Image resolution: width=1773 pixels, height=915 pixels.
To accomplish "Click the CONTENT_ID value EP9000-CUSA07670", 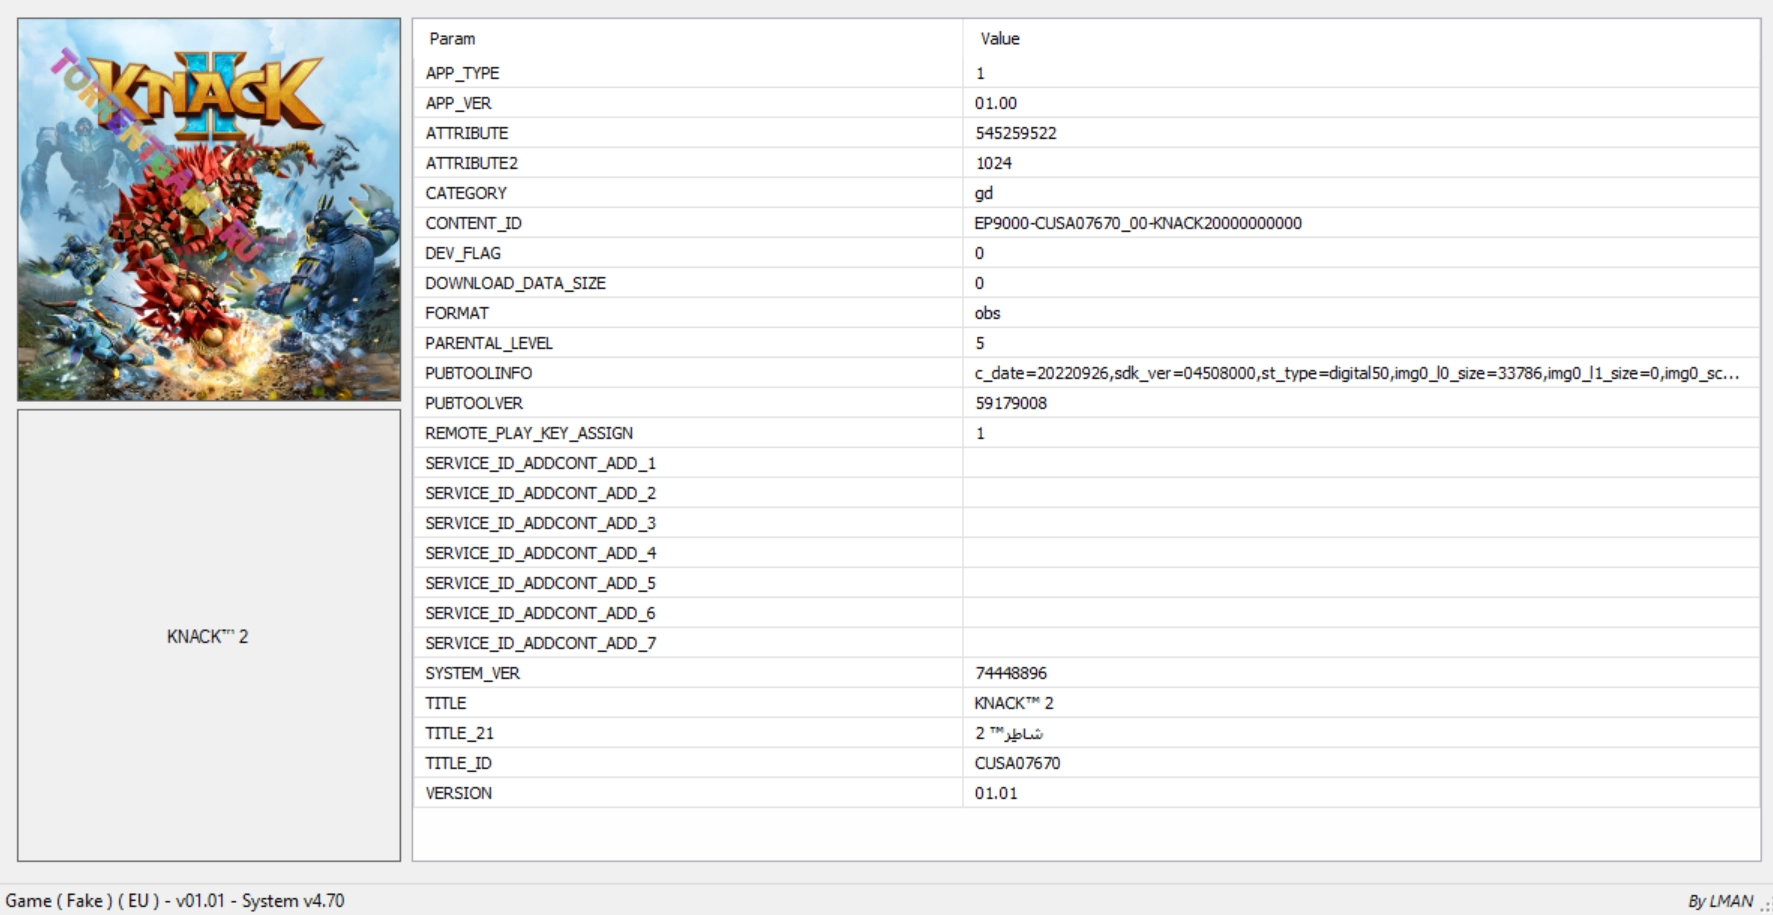I will (x=1137, y=223).
